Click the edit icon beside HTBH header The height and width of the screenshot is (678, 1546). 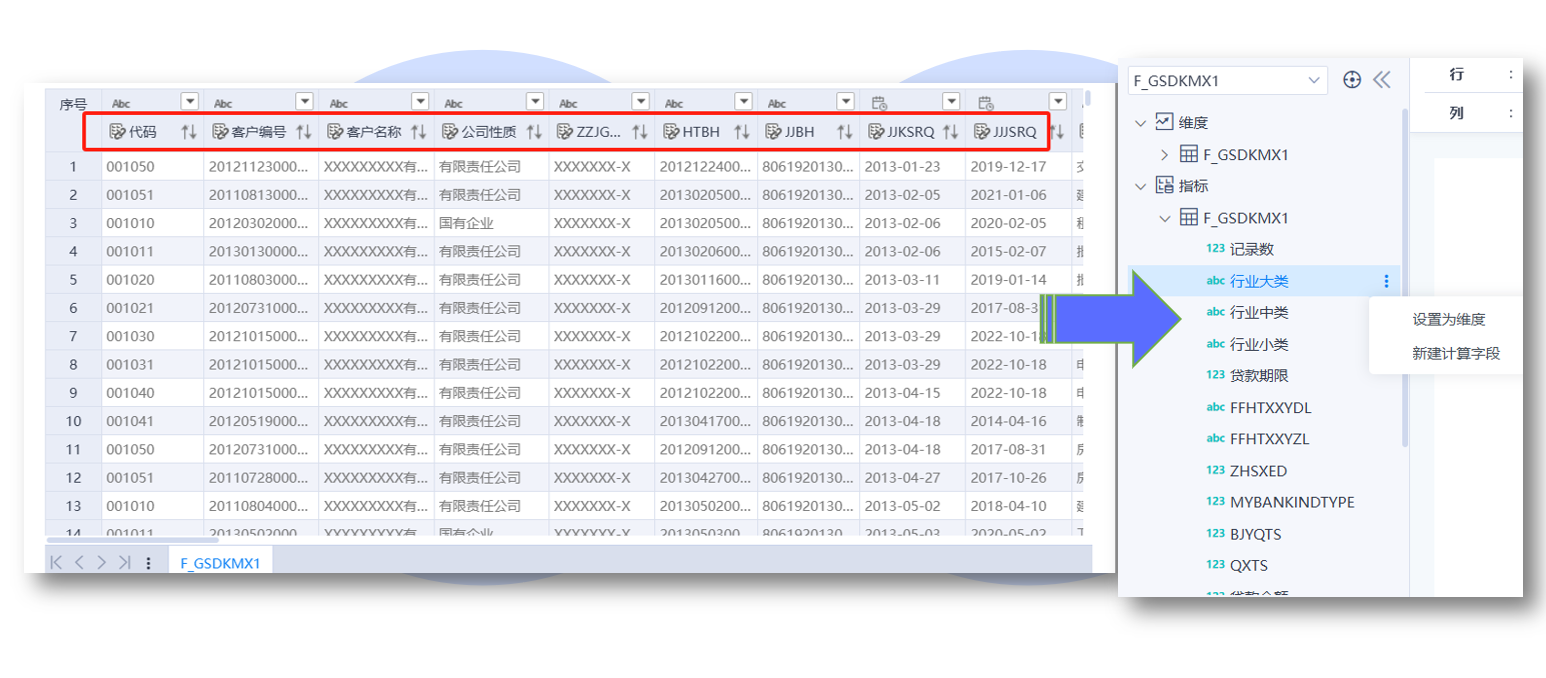pos(670,131)
